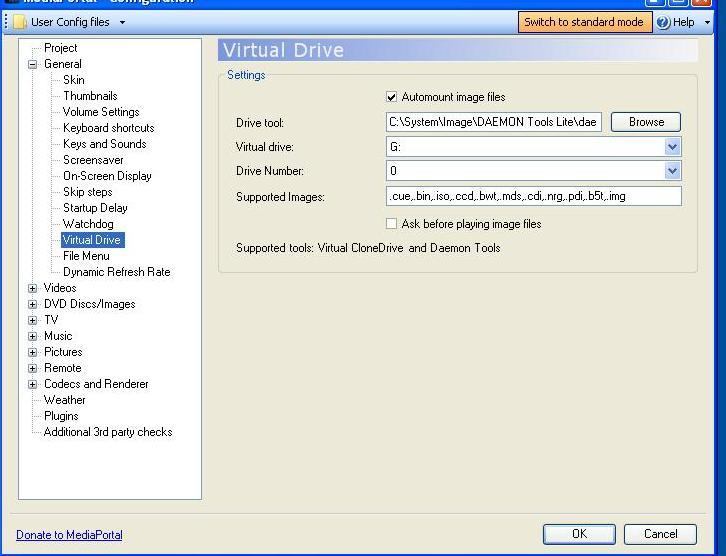
Task: Select Project in the tree
Action: pyautogui.click(x=61, y=48)
